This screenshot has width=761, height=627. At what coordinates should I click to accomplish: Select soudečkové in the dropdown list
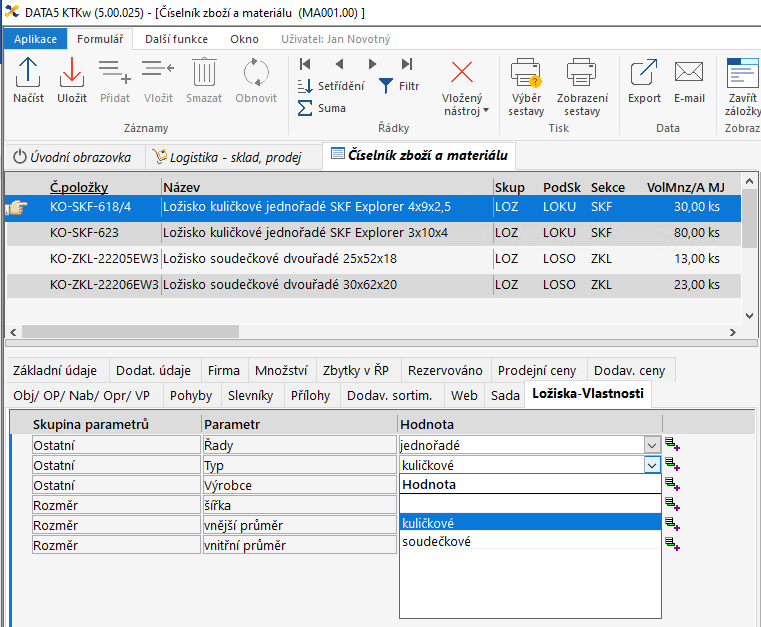(436, 542)
